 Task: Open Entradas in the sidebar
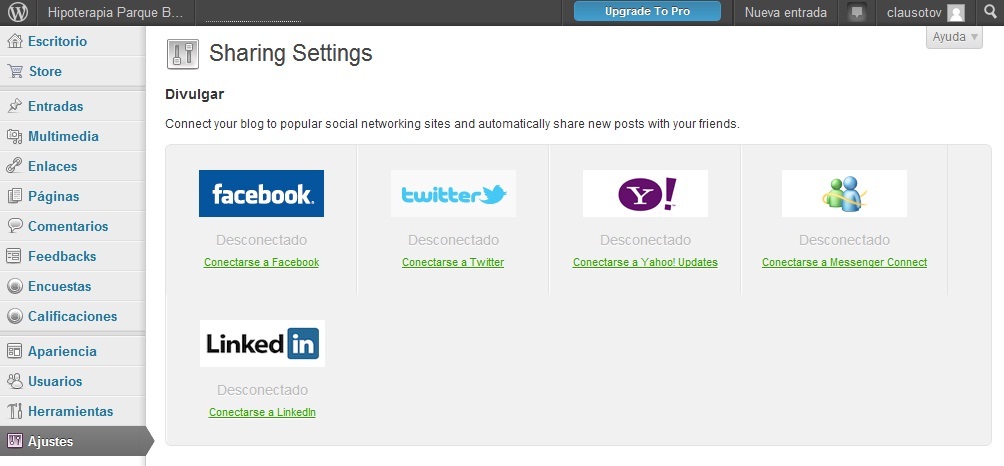pyautogui.click(x=55, y=106)
